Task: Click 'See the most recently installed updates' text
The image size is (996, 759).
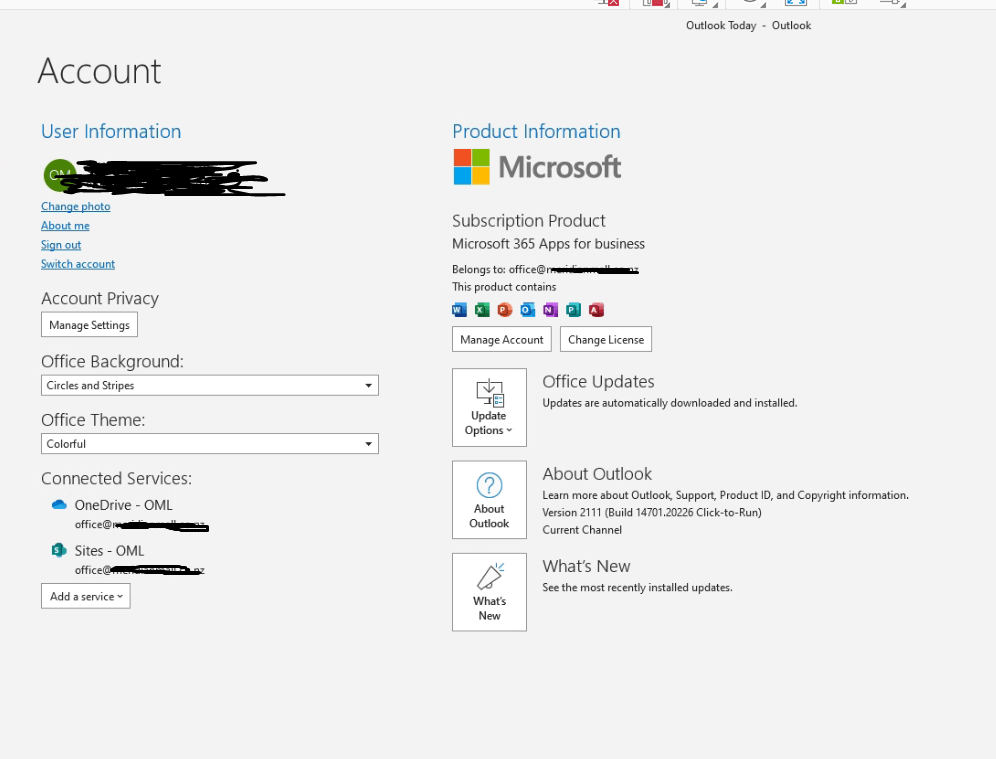Action: click(637, 588)
